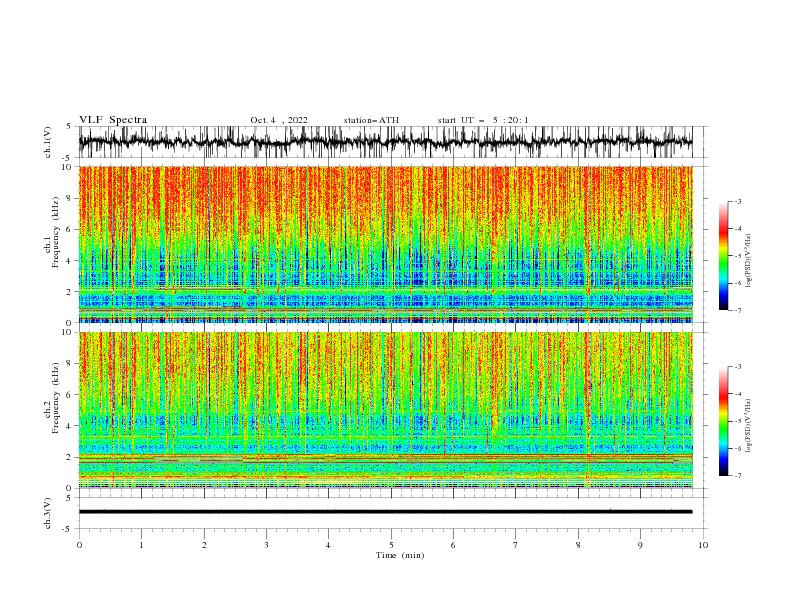Click the "2" tick on the time axis
Viewport: 792px width, 612px height.
204,545
